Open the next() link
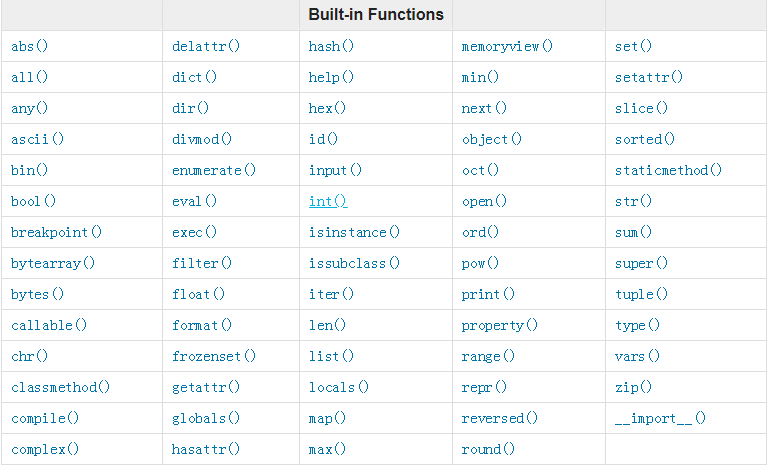The height and width of the screenshot is (466, 767). tap(484, 108)
